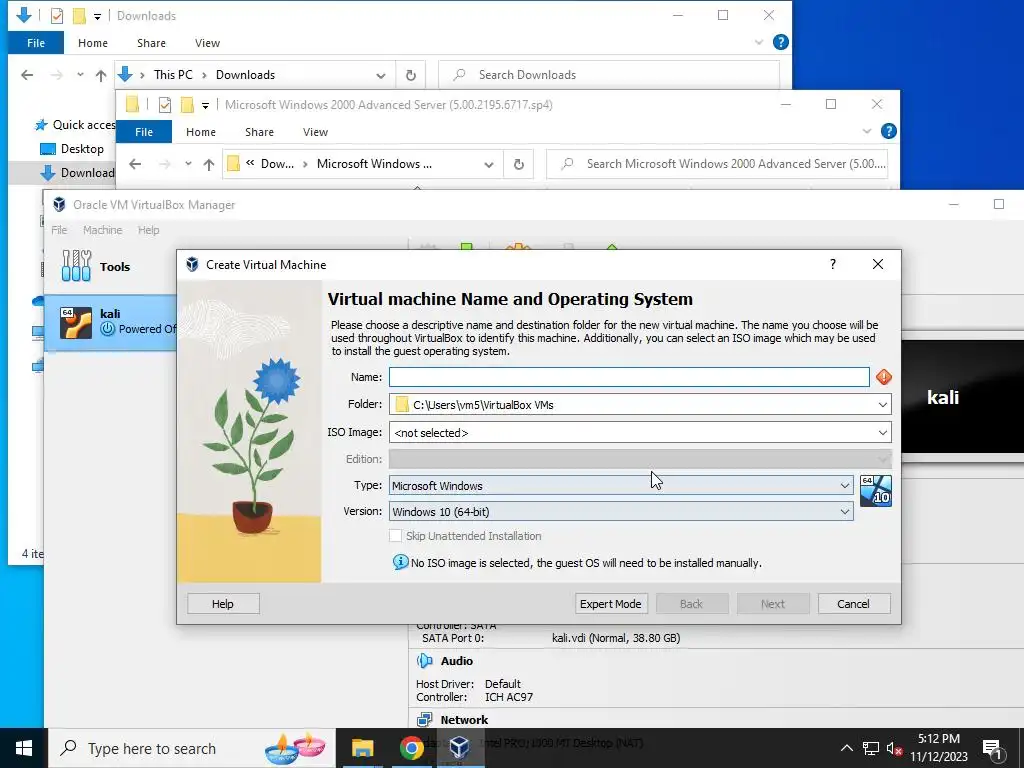Open Machine menu in VirtualBox Manager
Viewport: 1024px width, 768px height.
click(x=103, y=230)
